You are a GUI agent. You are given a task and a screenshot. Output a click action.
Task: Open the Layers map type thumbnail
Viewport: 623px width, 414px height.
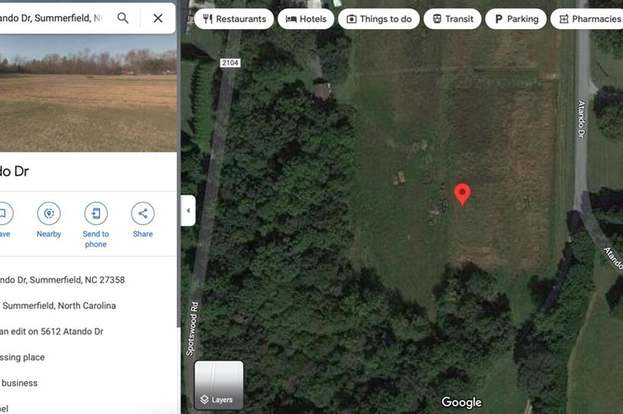pyautogui.click(x=219, y=385)
